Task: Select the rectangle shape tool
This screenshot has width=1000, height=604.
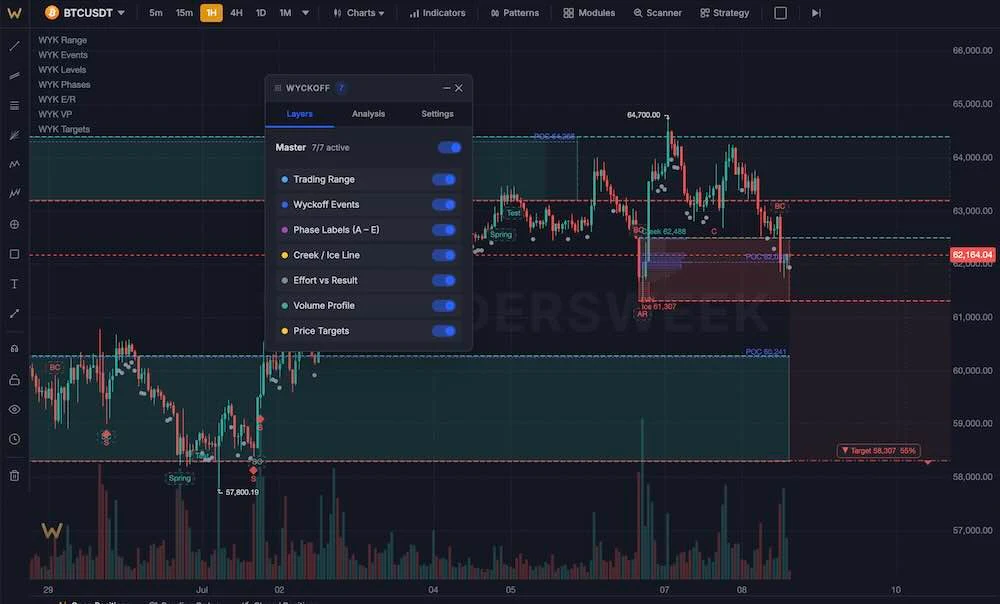Action: tap(14, 254)
